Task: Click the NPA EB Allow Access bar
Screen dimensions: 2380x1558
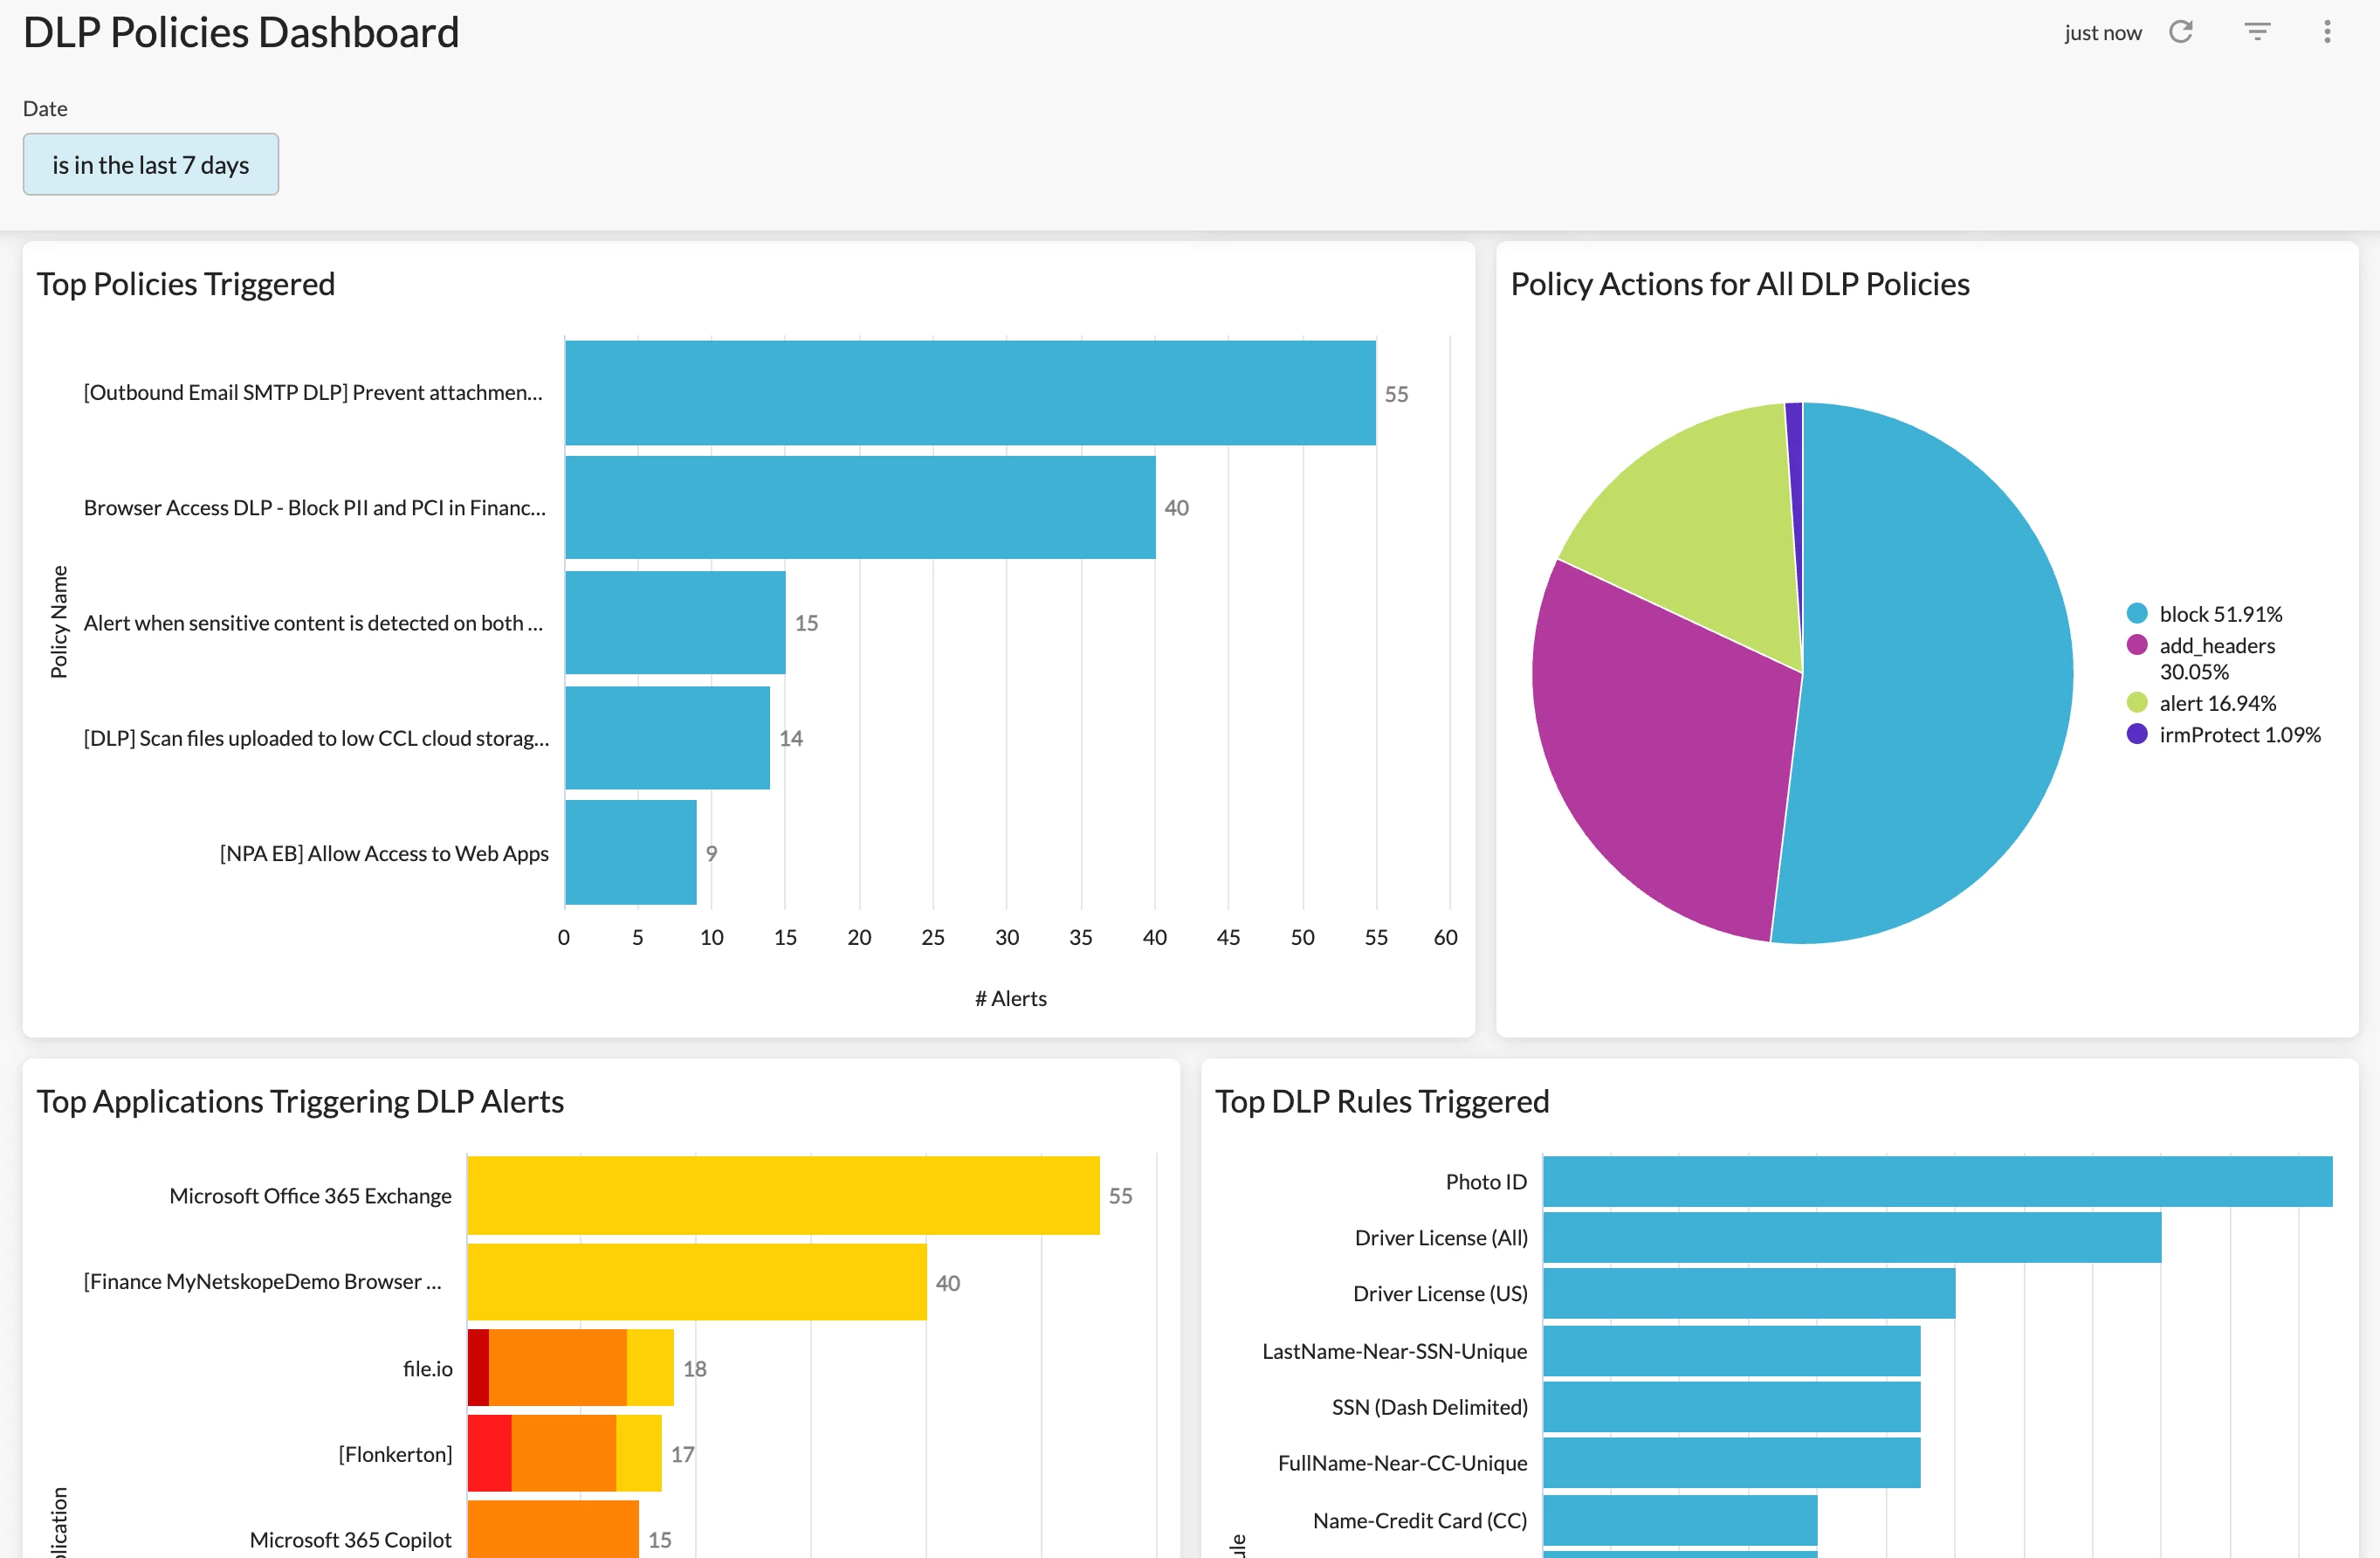Action: coord(631,853)
